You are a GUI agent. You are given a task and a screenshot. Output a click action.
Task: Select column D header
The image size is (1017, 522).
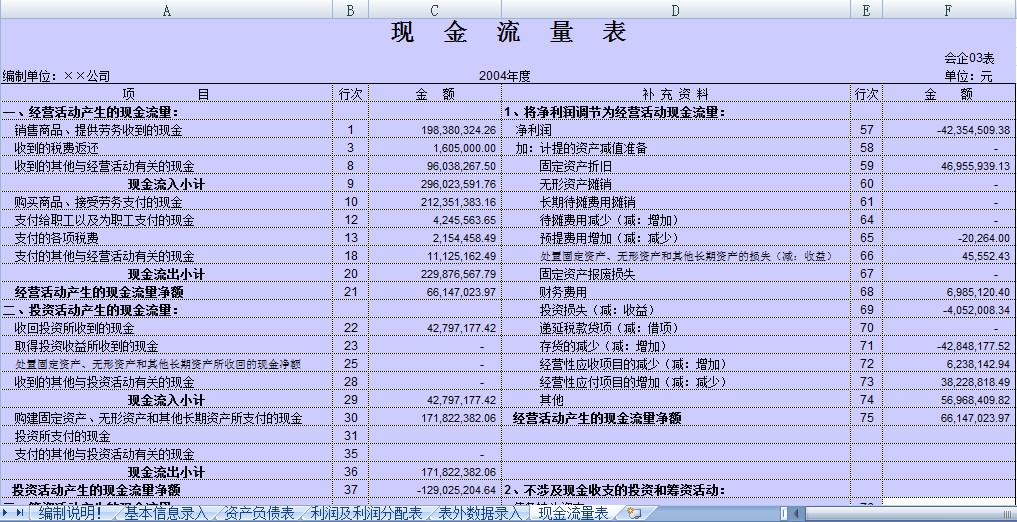[x=676, y=10]
